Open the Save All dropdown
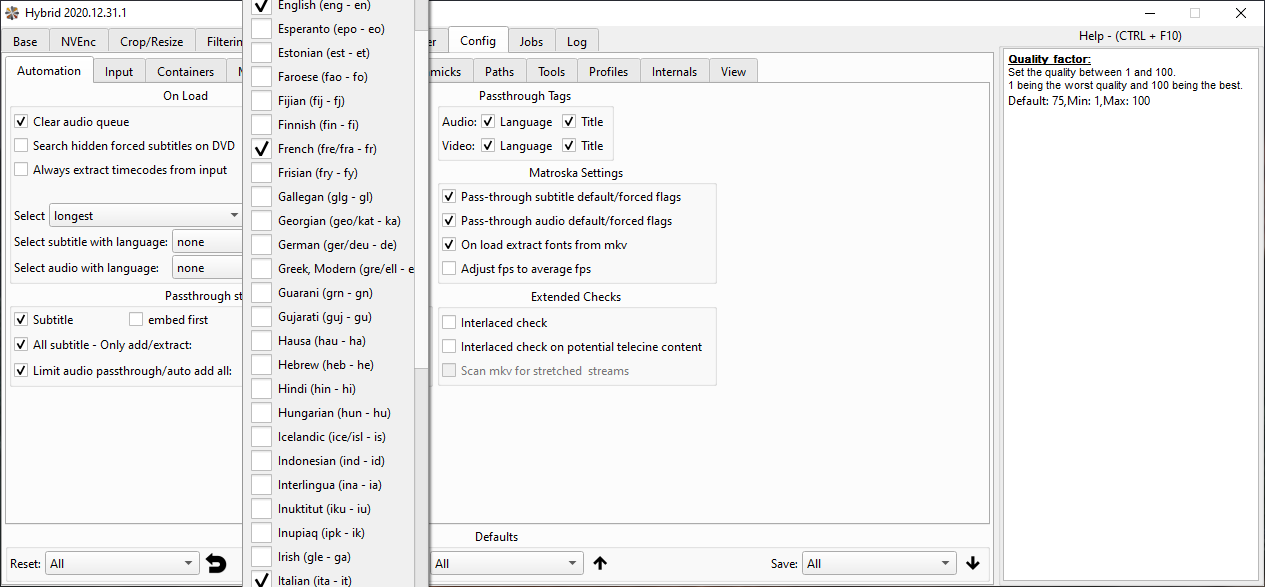This screenshot has width=1265, height=587. [x=879, y=564]
